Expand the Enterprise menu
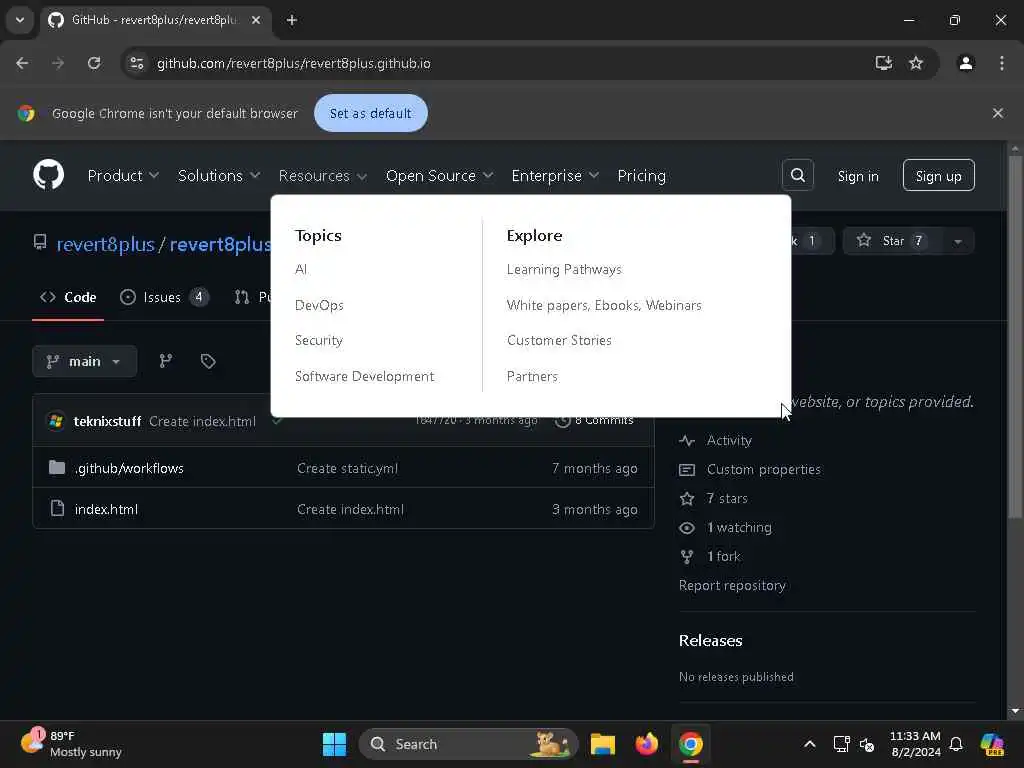 [554, 176]
